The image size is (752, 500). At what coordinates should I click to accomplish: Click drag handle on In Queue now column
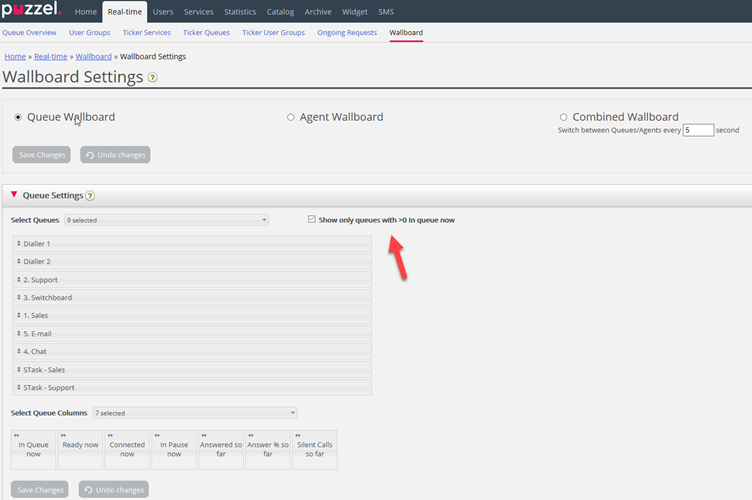click(x=17, y=436)
